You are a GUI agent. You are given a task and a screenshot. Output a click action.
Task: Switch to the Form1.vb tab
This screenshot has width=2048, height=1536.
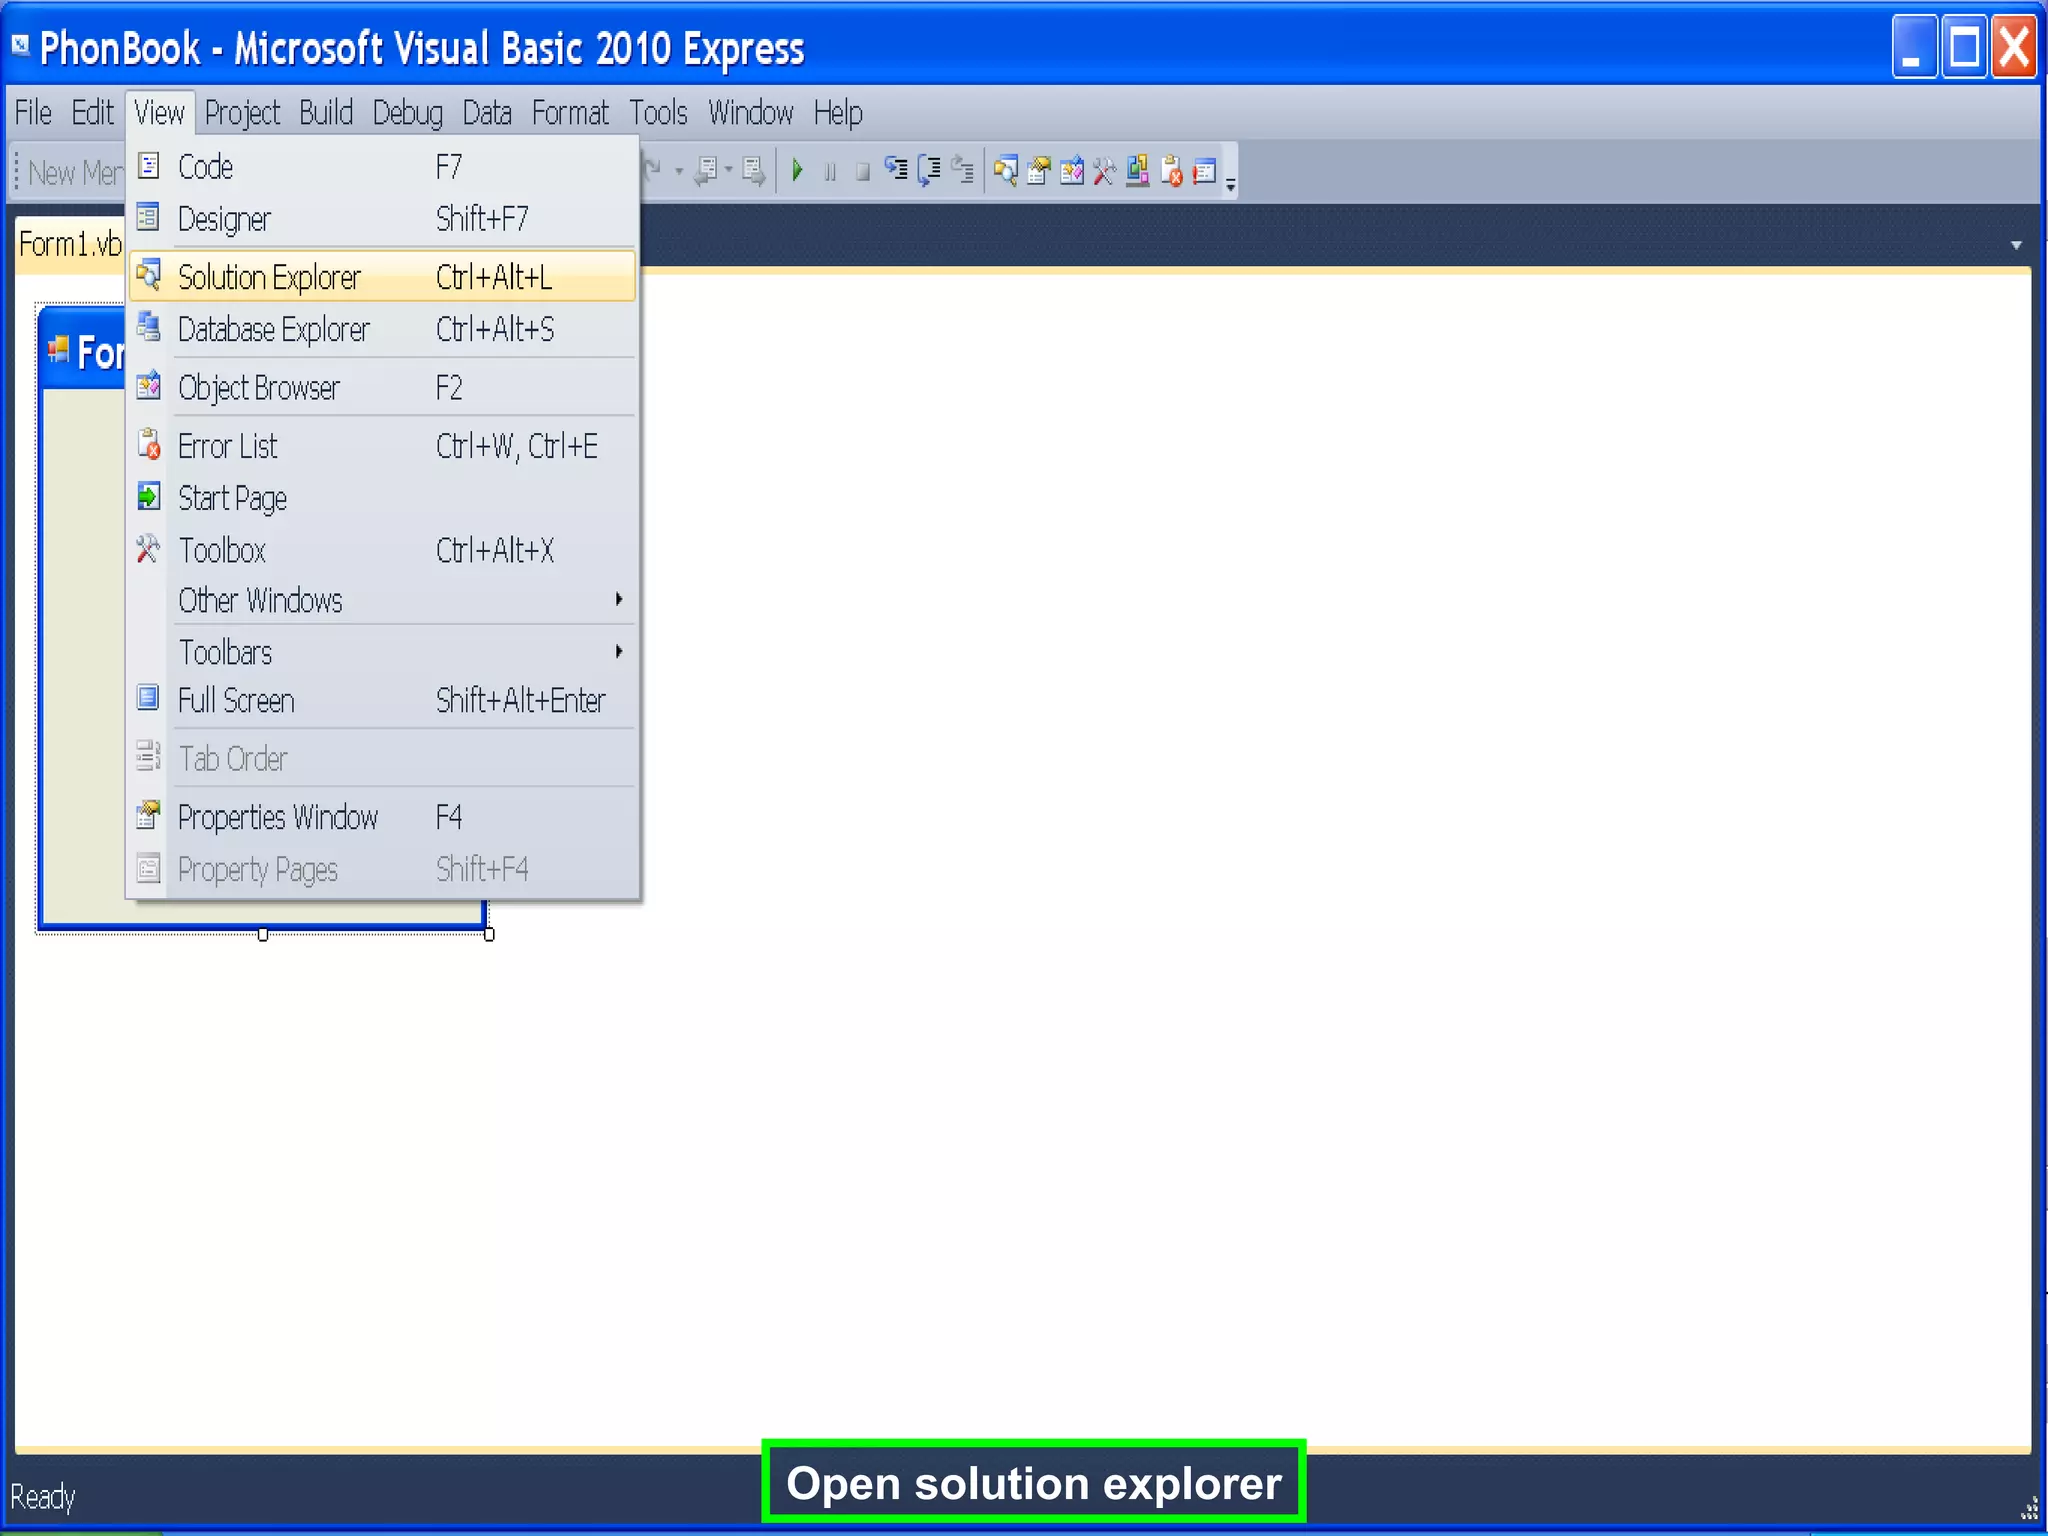coord(69,244)
